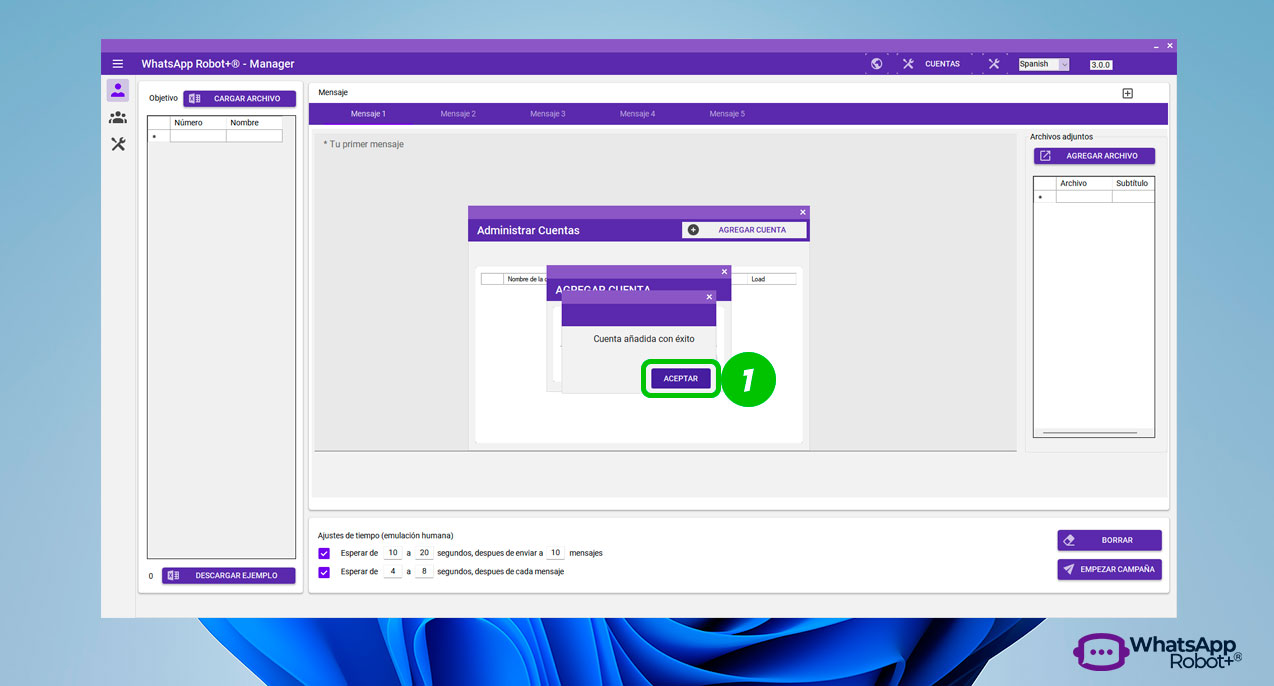1274x686 pixels.
Task: Click the field showing 20 seconds
Action: click(x=424, y=553)
